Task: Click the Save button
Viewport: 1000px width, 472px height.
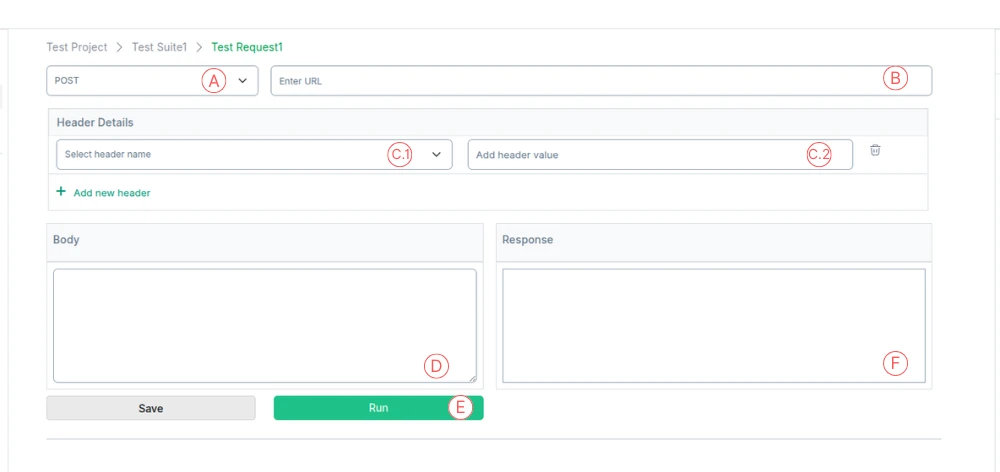Action: click(x=151, y=408)
